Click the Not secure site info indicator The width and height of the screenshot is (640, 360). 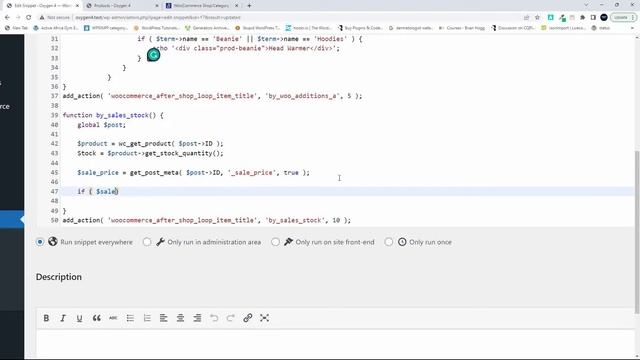pos(55,18)
